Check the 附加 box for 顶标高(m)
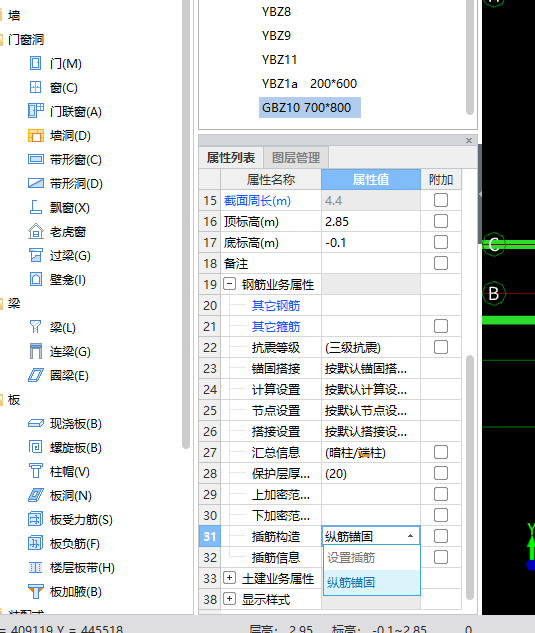This screenshot has height=633, width=535. (x=441, y=221)
